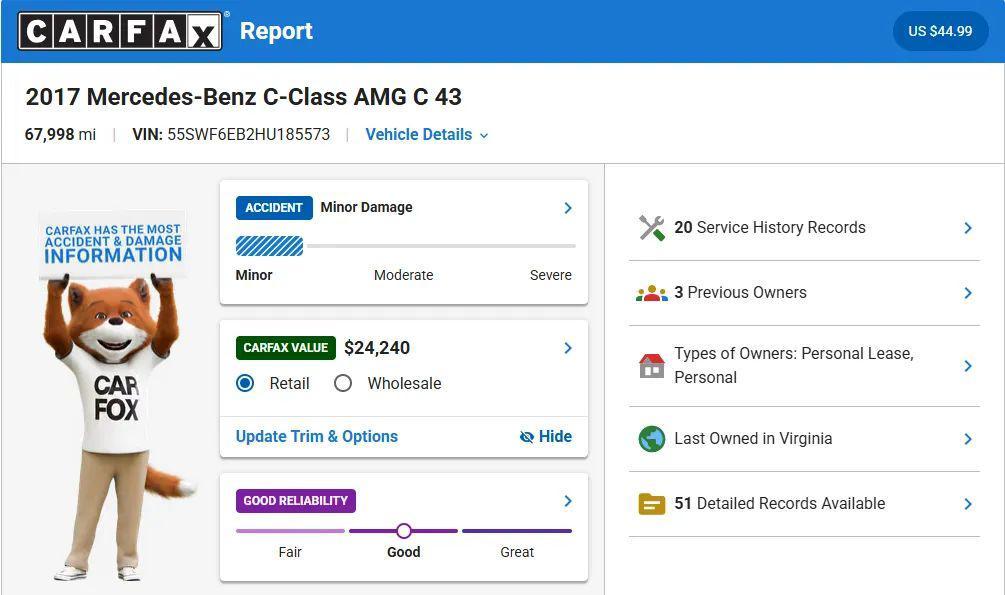Click the '$24,240' value amount
This screenshot has height=595, width=1005.
[377, 348]
